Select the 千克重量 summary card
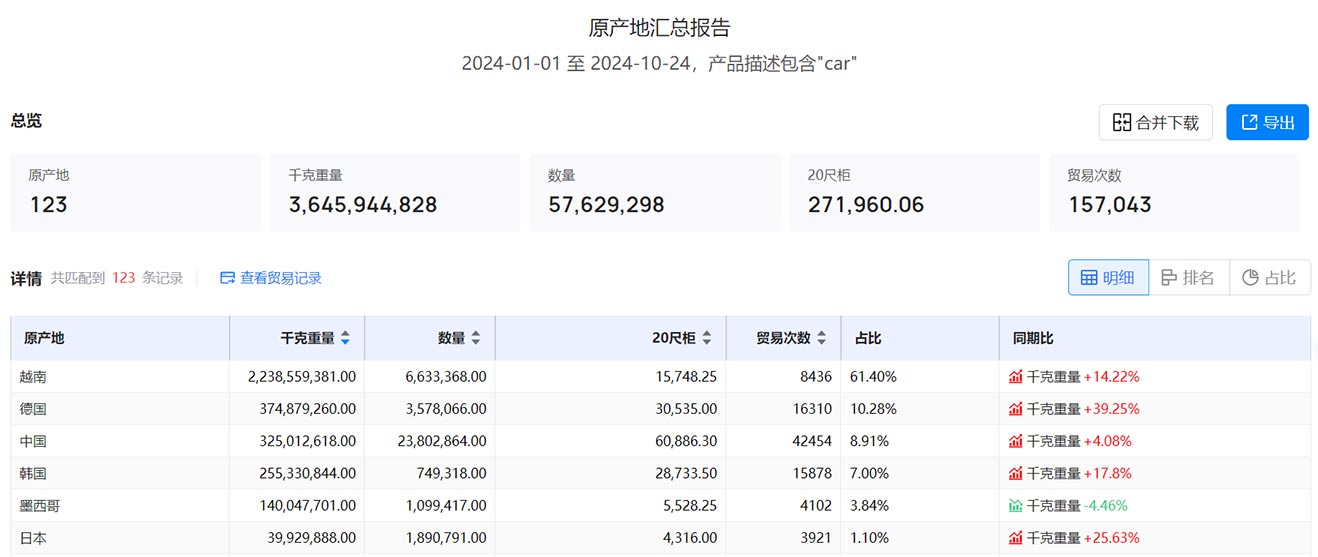The height and width of the screenshot is (557, 1318). tap(395, 193)
